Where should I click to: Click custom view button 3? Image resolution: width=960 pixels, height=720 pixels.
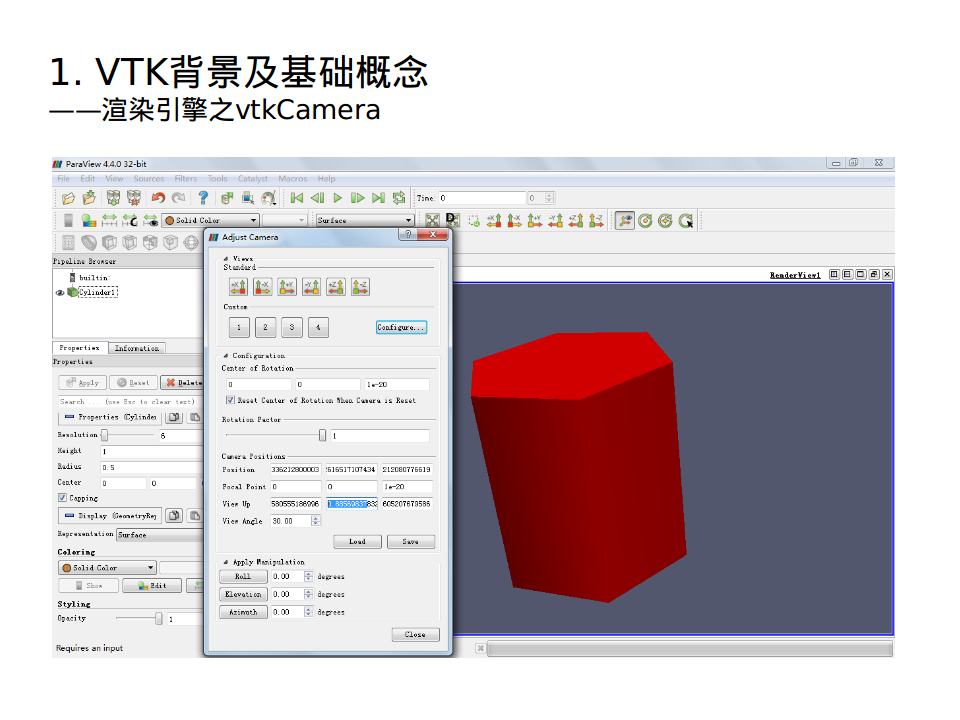(292, 328)
